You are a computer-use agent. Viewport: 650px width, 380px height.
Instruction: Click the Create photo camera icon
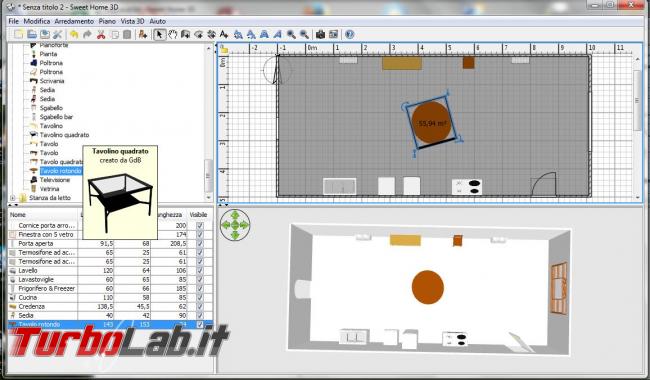(x=320, y=34)
